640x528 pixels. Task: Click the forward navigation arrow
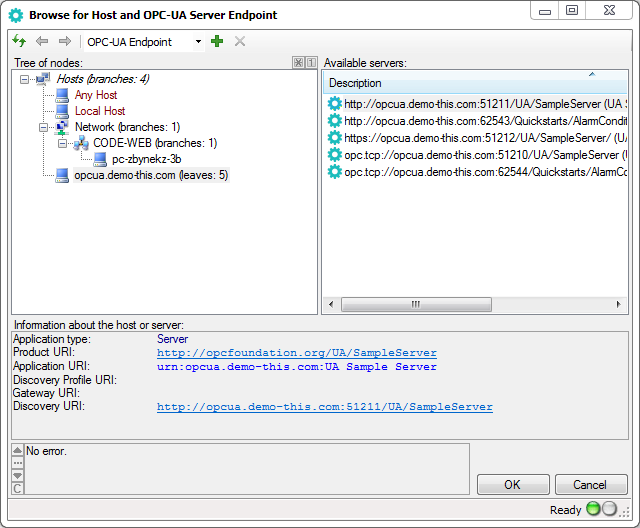point(64,41)
